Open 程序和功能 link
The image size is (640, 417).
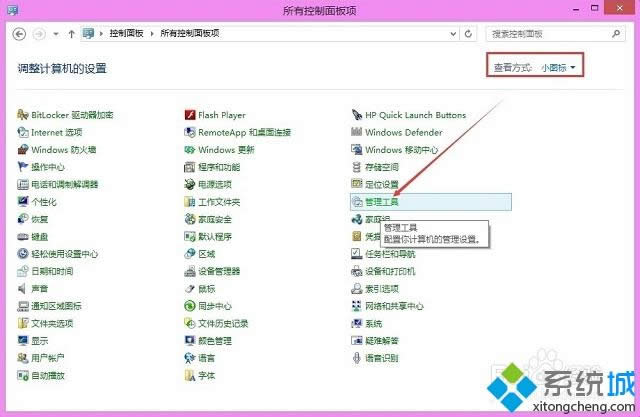(x=218, y=167)
